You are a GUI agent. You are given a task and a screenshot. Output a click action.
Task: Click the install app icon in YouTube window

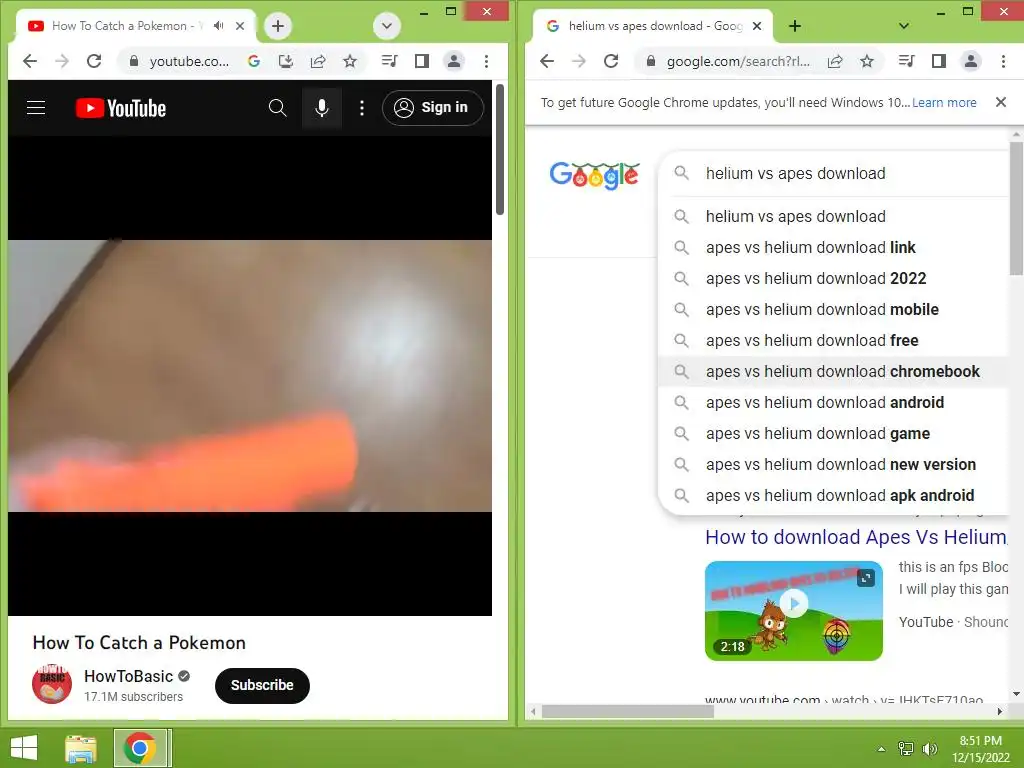285,61
